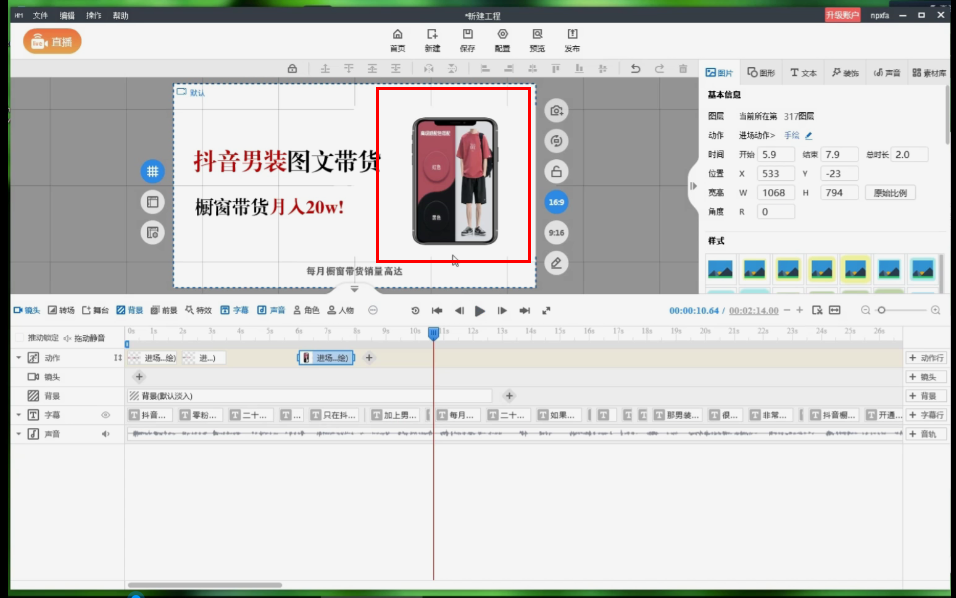Select the 保存 (Save) icon
956x598 pixels.
pyautogui.click(x=467, y=40)
